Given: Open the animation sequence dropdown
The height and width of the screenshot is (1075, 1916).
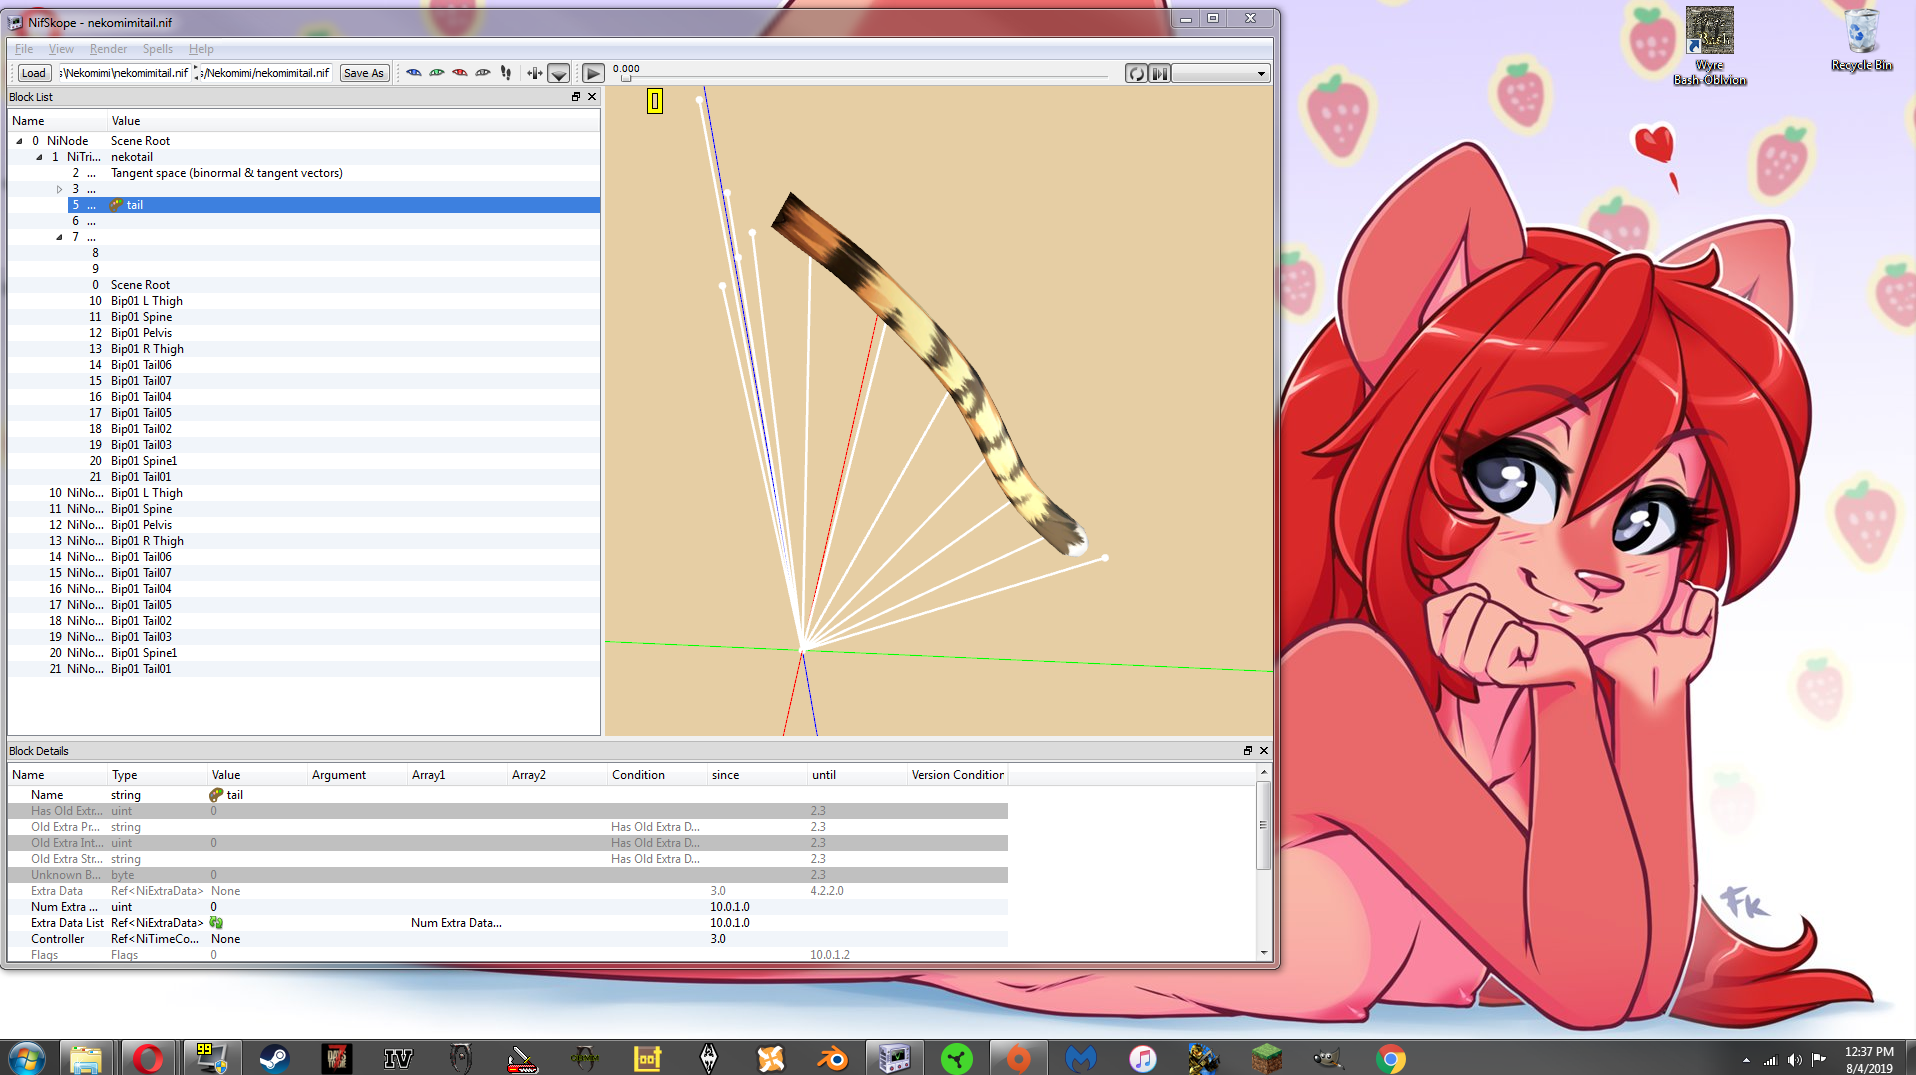Looking at the screenshot, I should click(1221, 73).
